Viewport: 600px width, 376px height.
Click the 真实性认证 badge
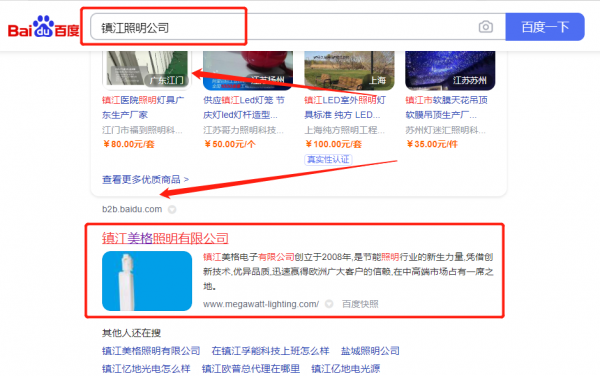pos(328,160)
